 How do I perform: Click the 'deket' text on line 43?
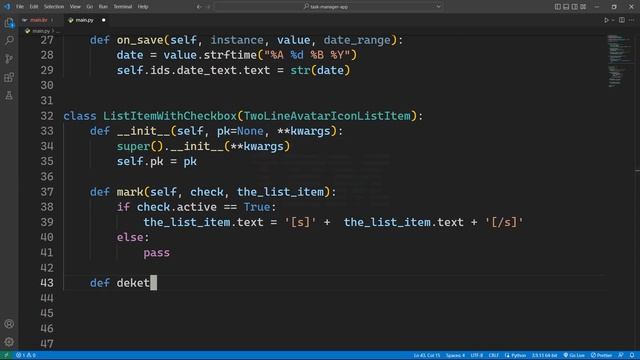[133, 283]
